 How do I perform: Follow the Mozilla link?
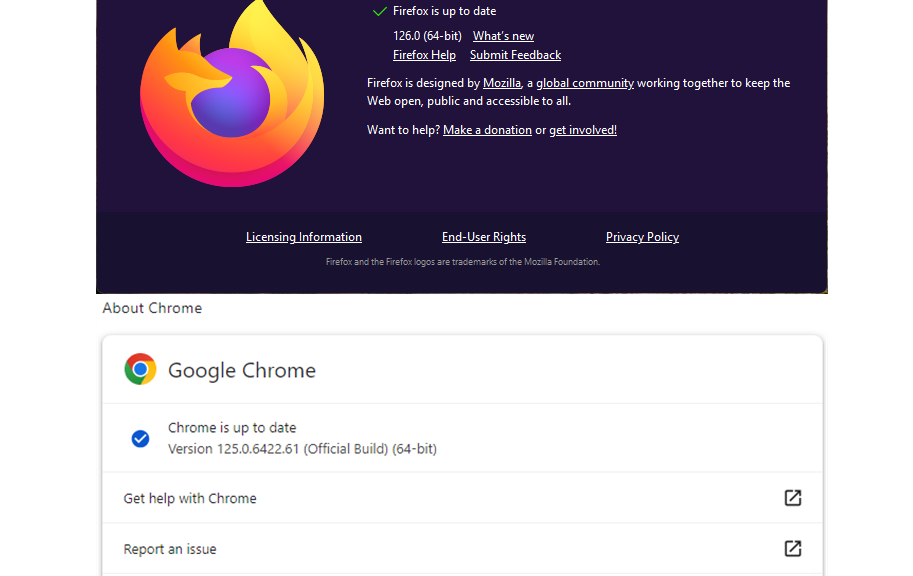502,83
